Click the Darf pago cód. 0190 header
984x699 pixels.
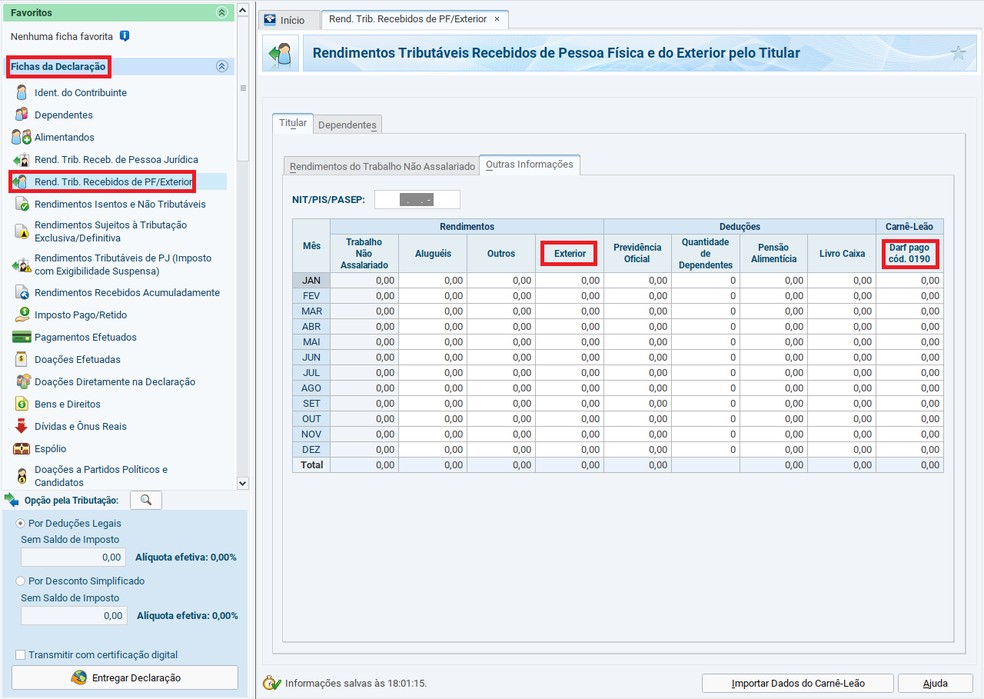pyautogui.click(x=909, y=253)
